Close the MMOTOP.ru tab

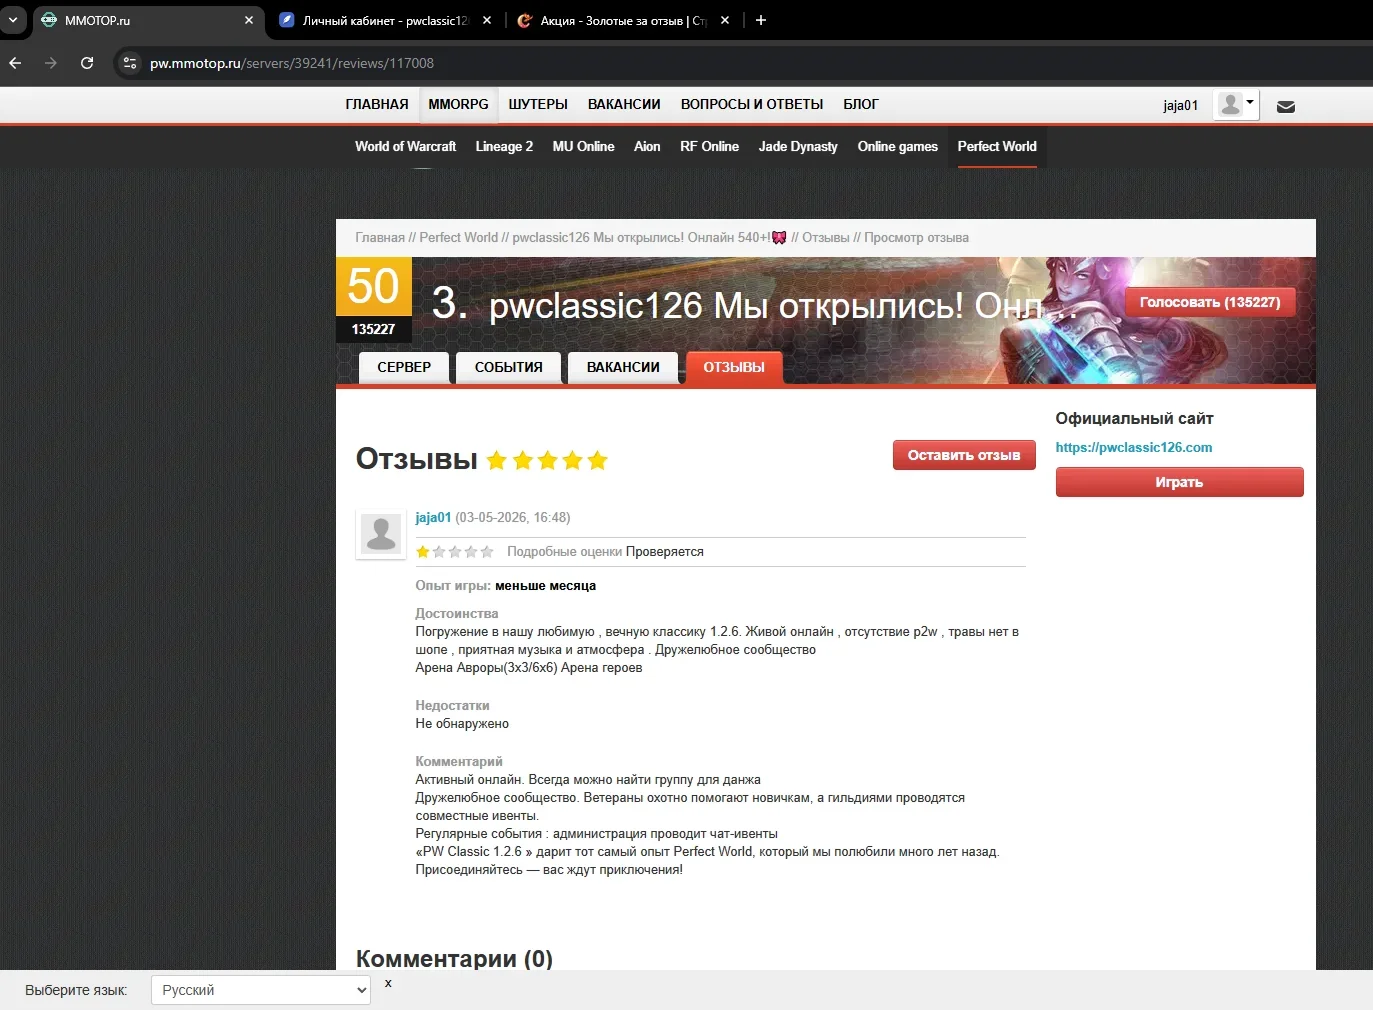249,20
